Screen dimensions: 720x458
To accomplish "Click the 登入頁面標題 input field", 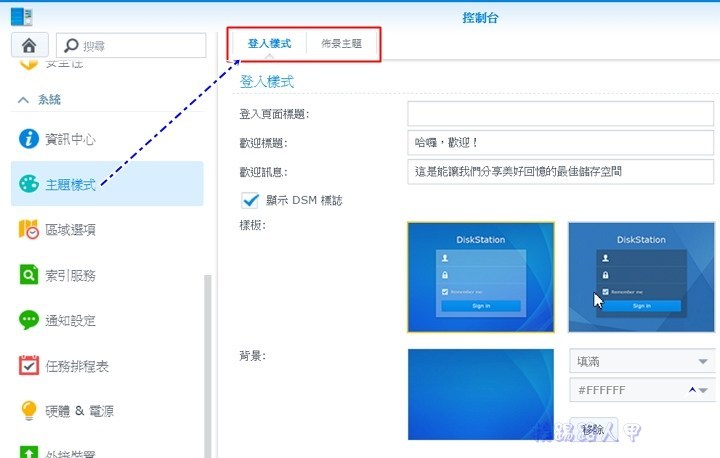I will point(560,113).
